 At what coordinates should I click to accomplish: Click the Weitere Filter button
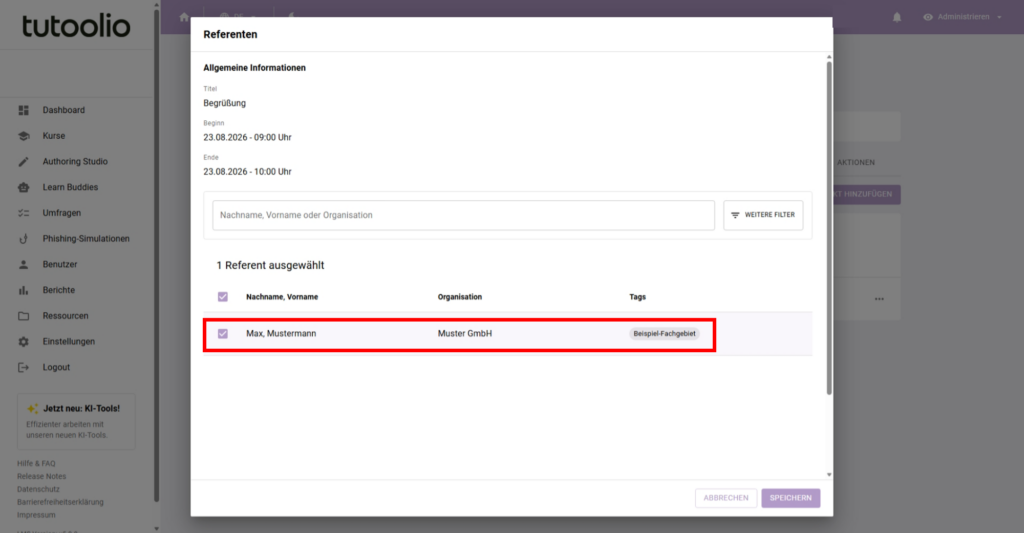pos(763,215)
